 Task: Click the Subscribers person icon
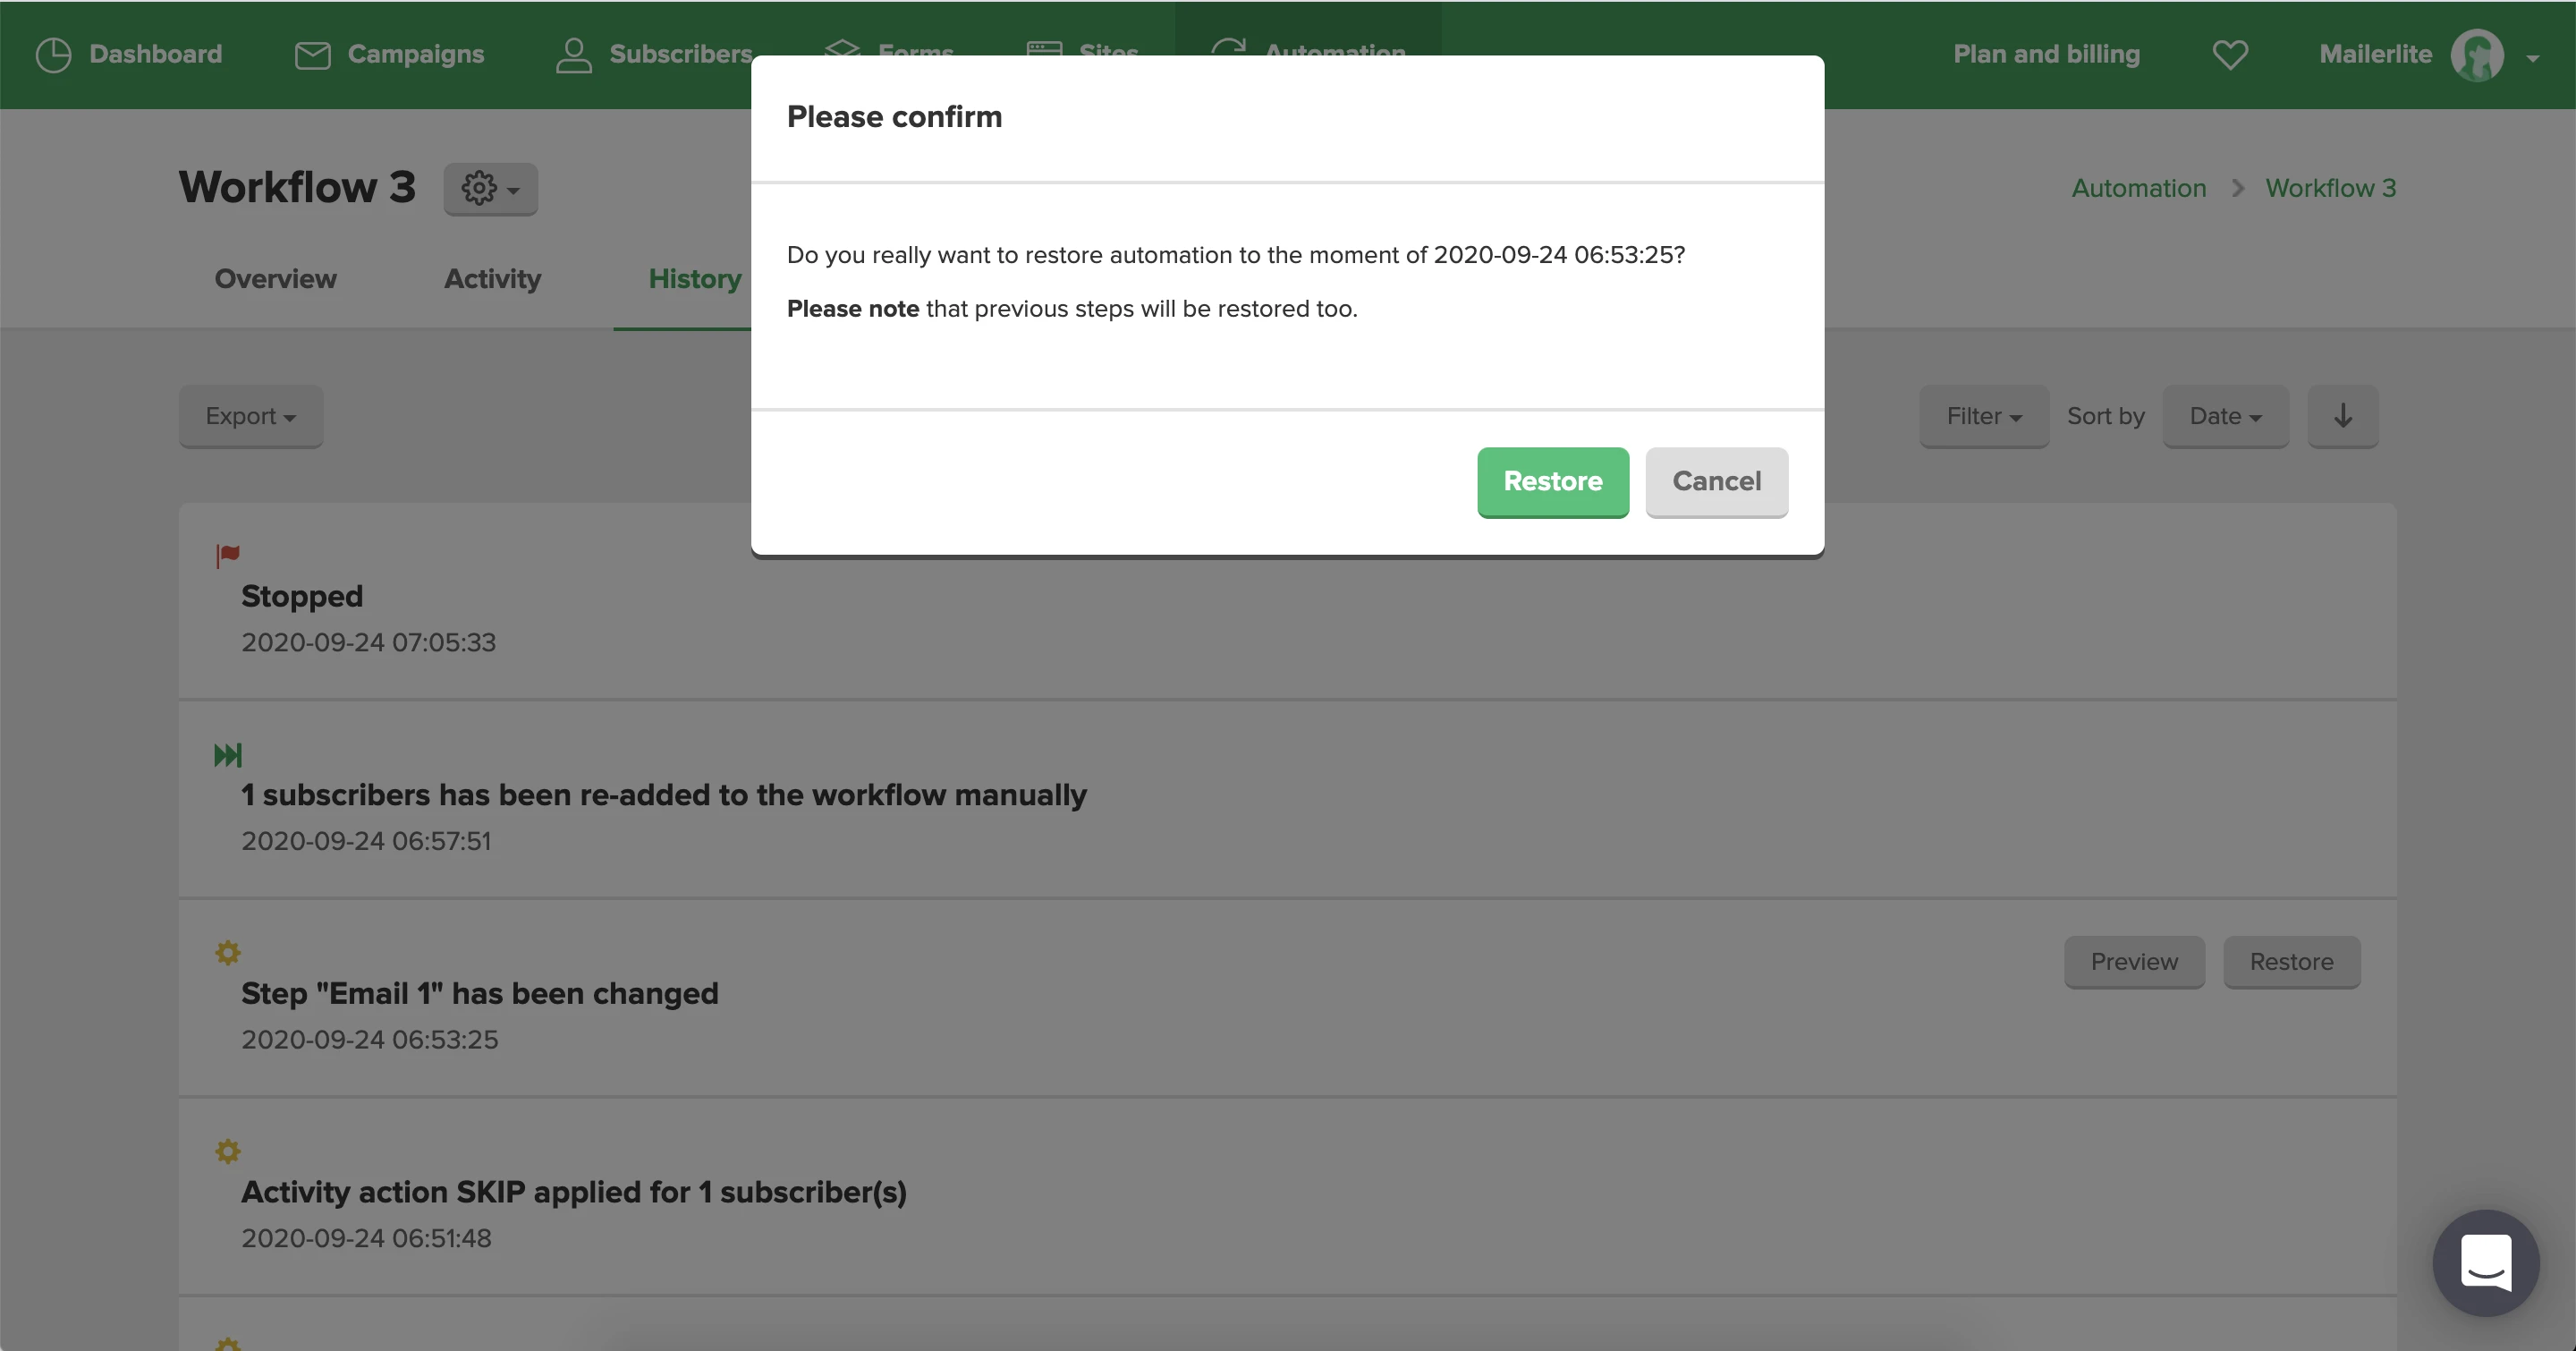[x=573, y=55]
